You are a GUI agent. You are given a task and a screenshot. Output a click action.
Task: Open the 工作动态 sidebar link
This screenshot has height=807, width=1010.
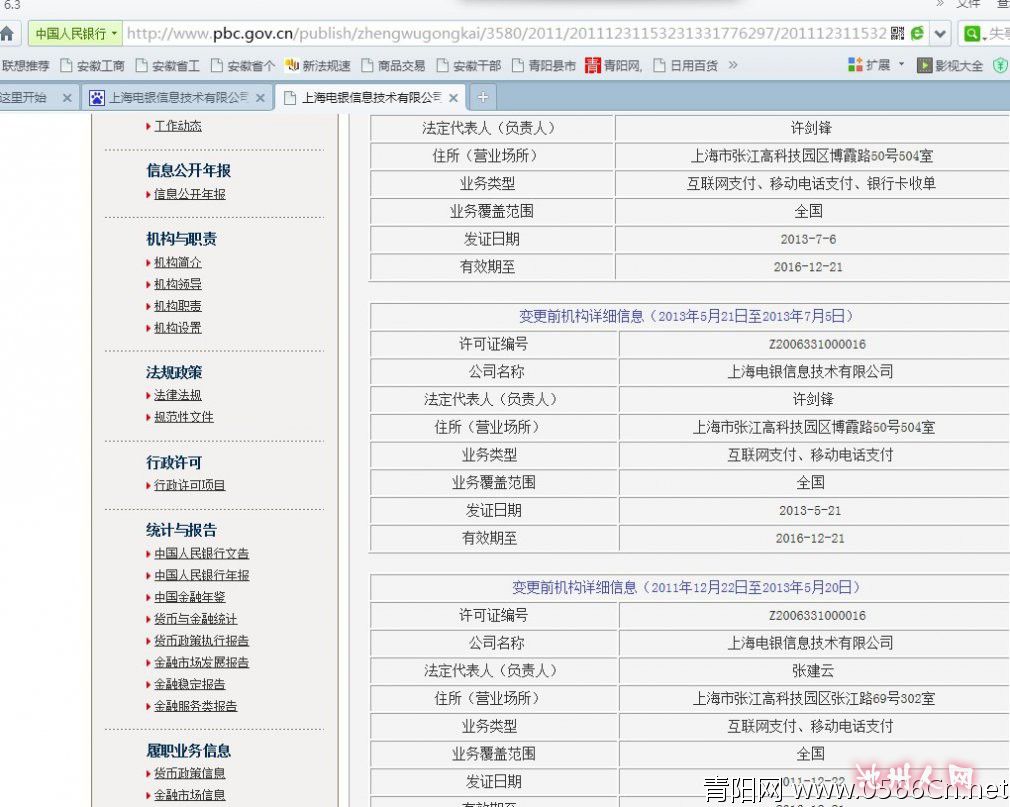pos(178,126)
